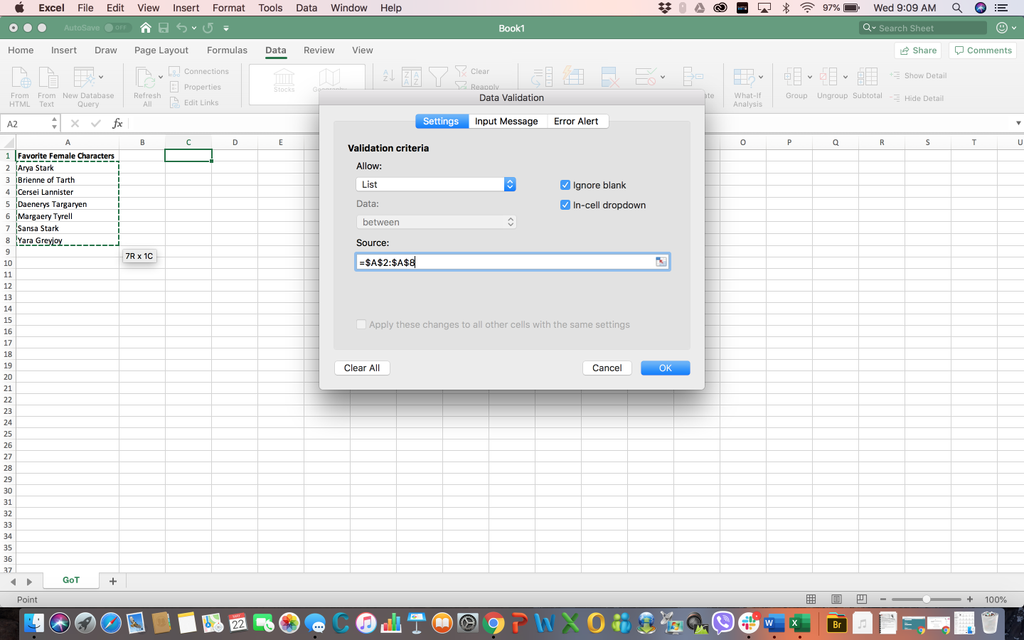Disable the In-cell dropdown option
The height and width of the screenshot is (640, 1024).
click(x=564, y=205)
